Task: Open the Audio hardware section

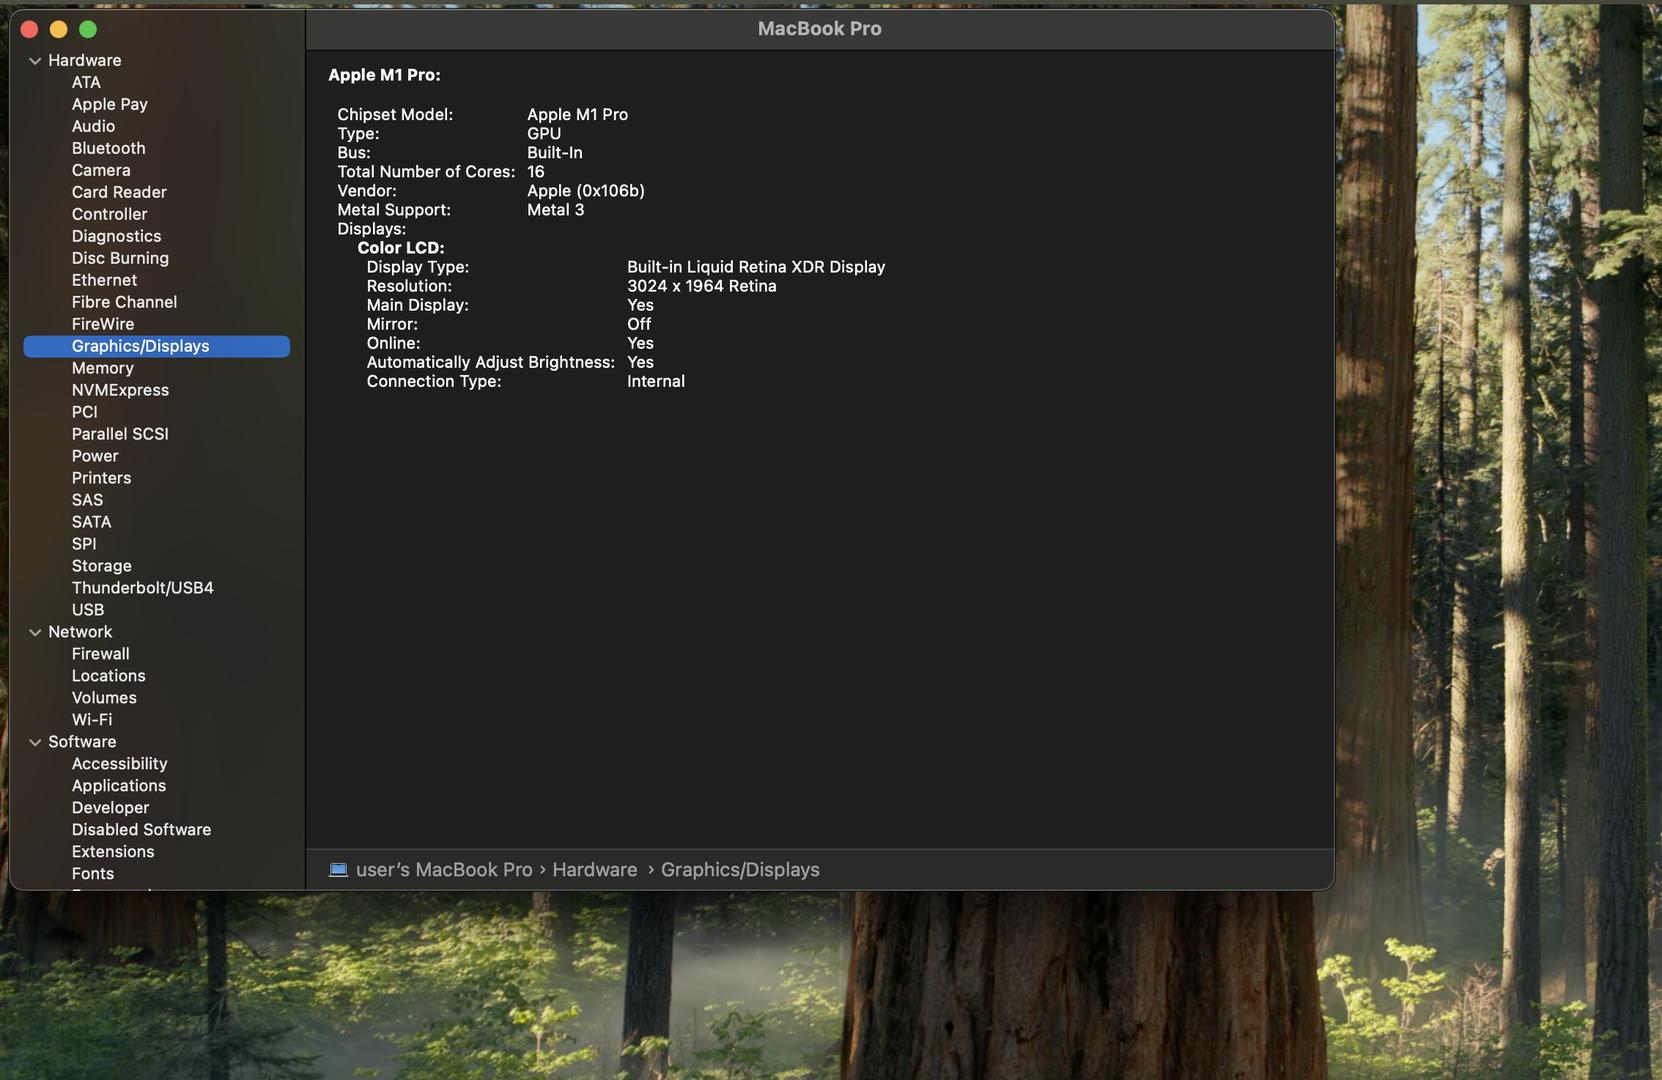Action: point(93,126)
